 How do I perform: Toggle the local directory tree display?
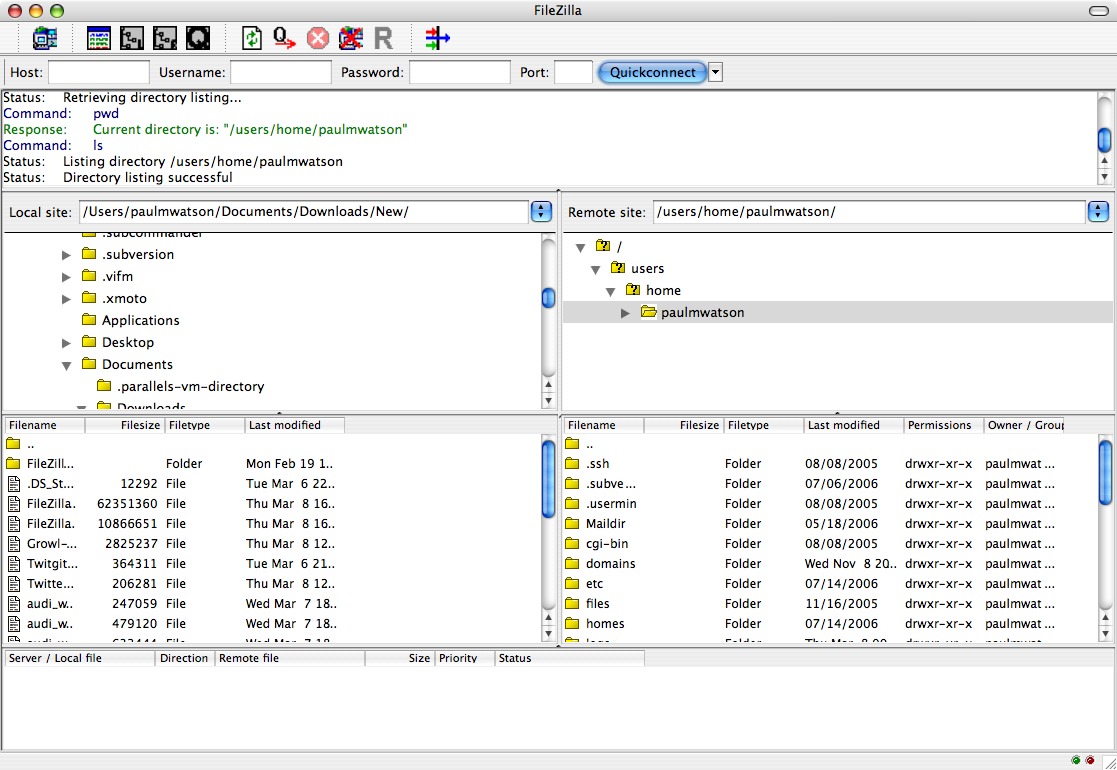click(x=132, y=38)
